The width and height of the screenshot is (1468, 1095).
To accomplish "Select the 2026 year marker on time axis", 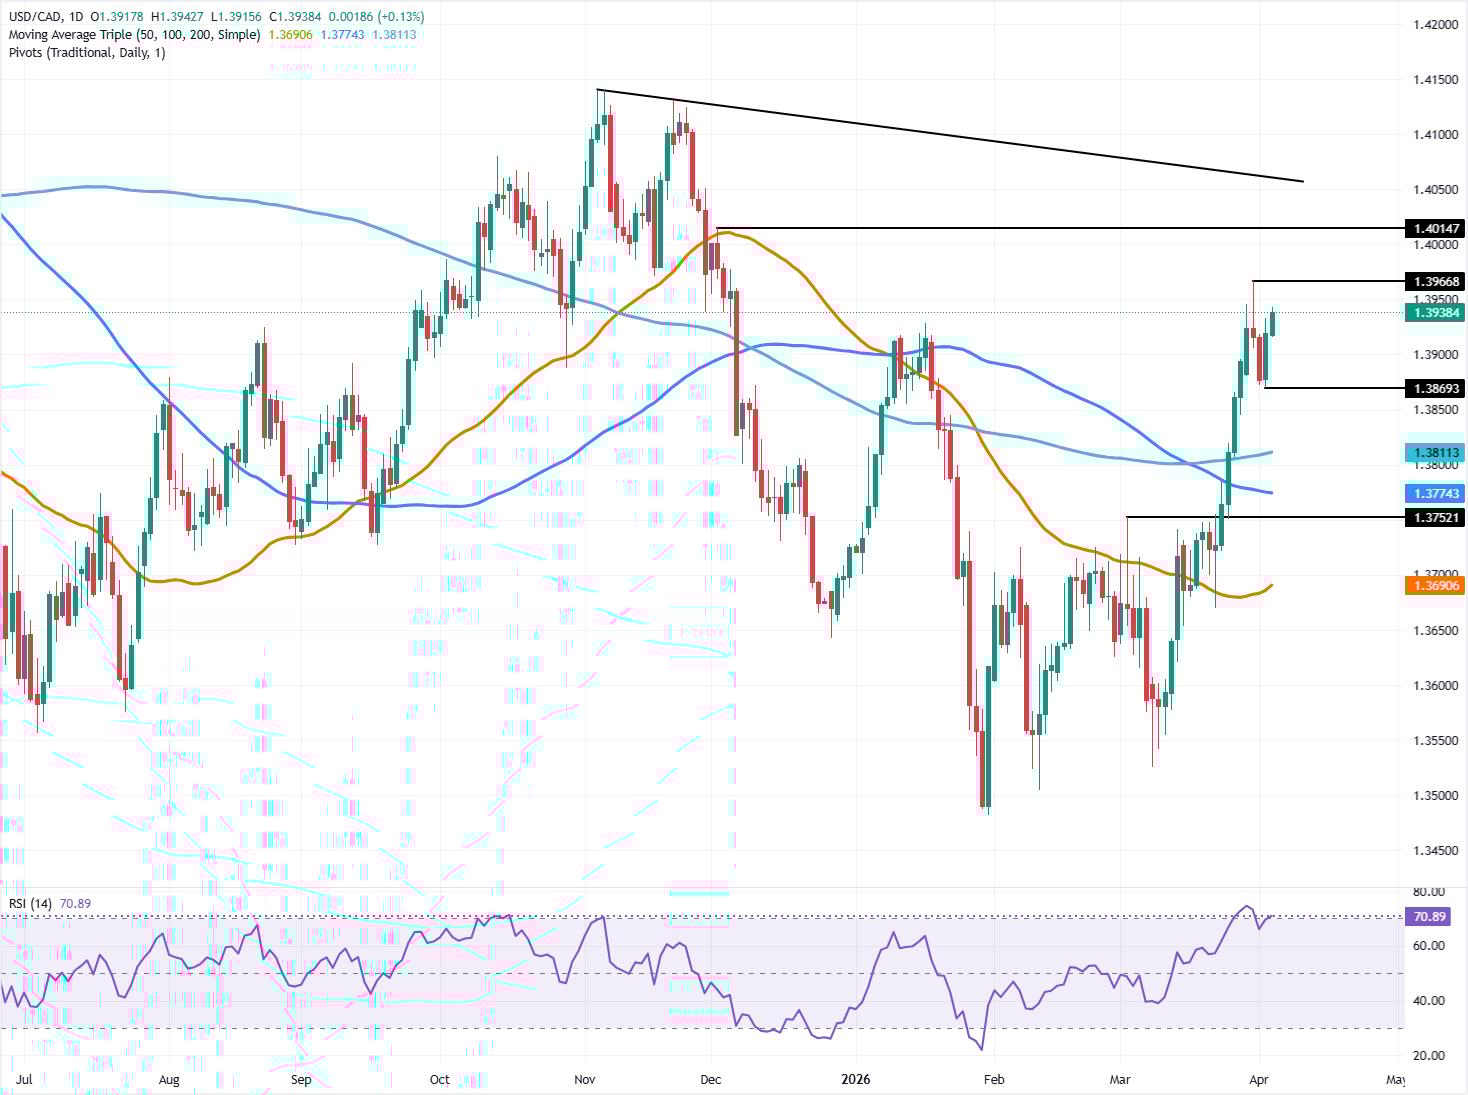I will coord(856,1080).
